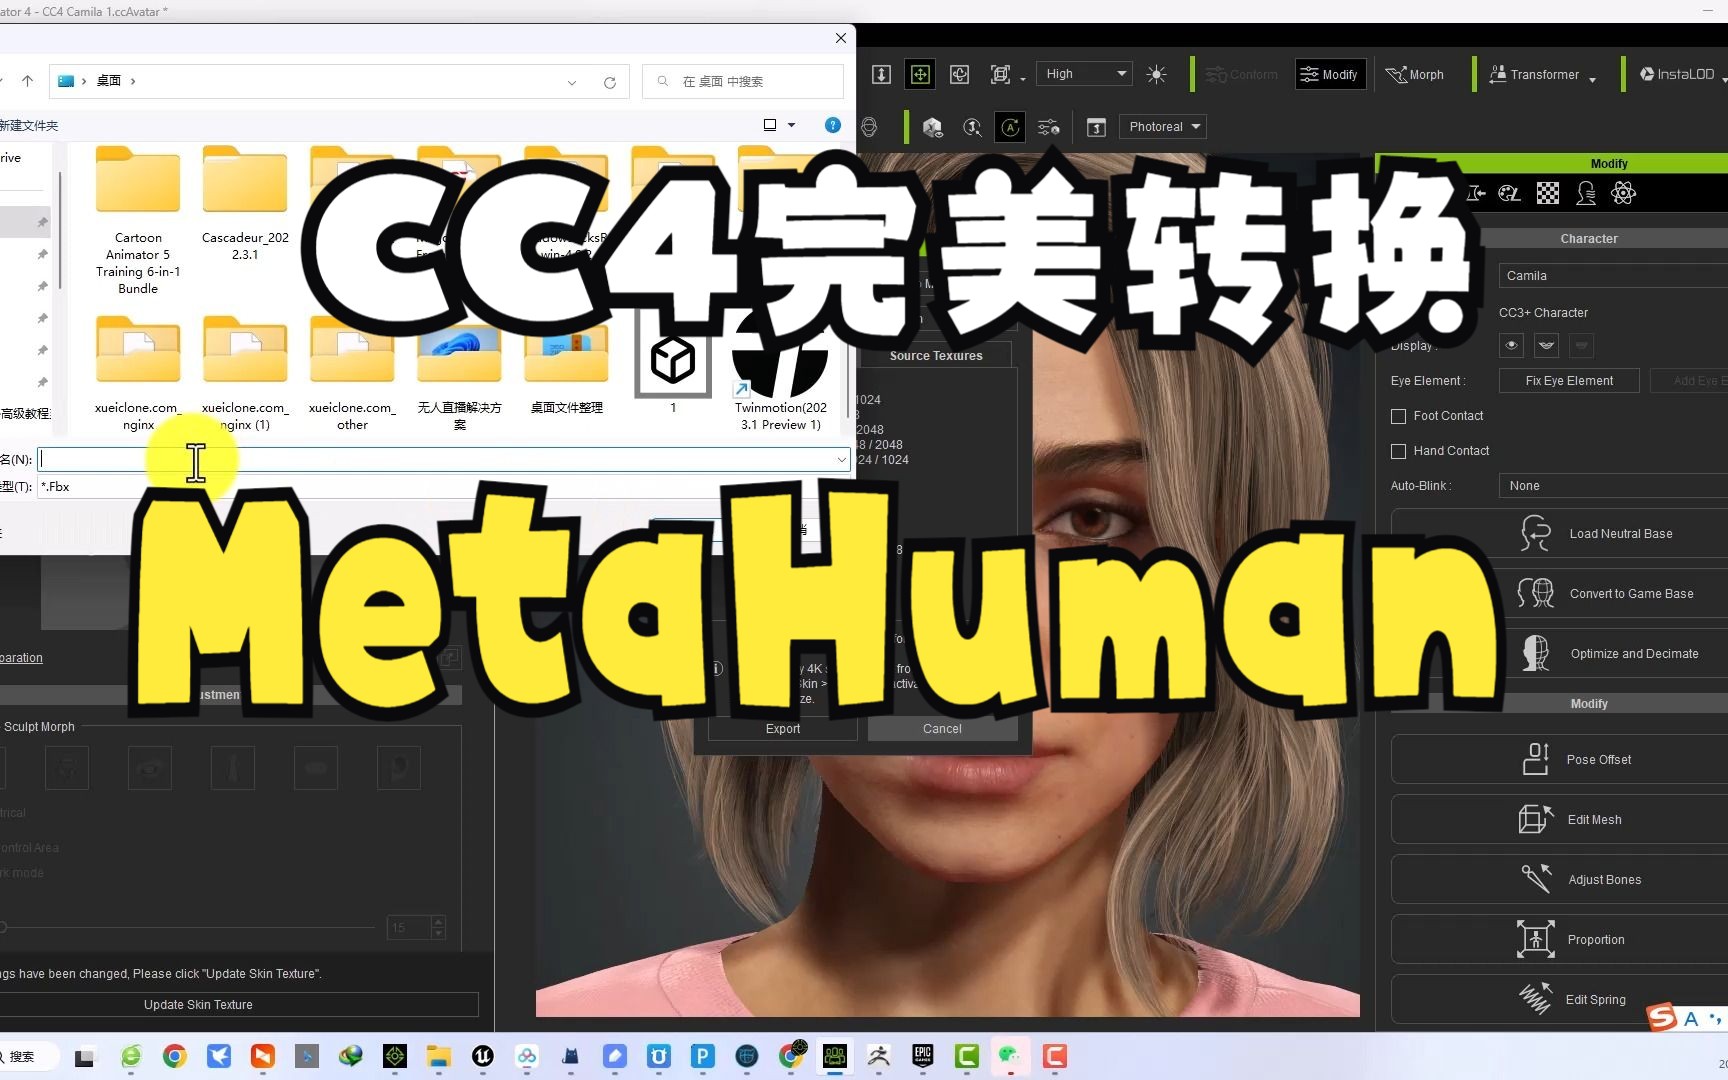Click the calendar-style panel icon before Photoreal

coord(1096,127)
